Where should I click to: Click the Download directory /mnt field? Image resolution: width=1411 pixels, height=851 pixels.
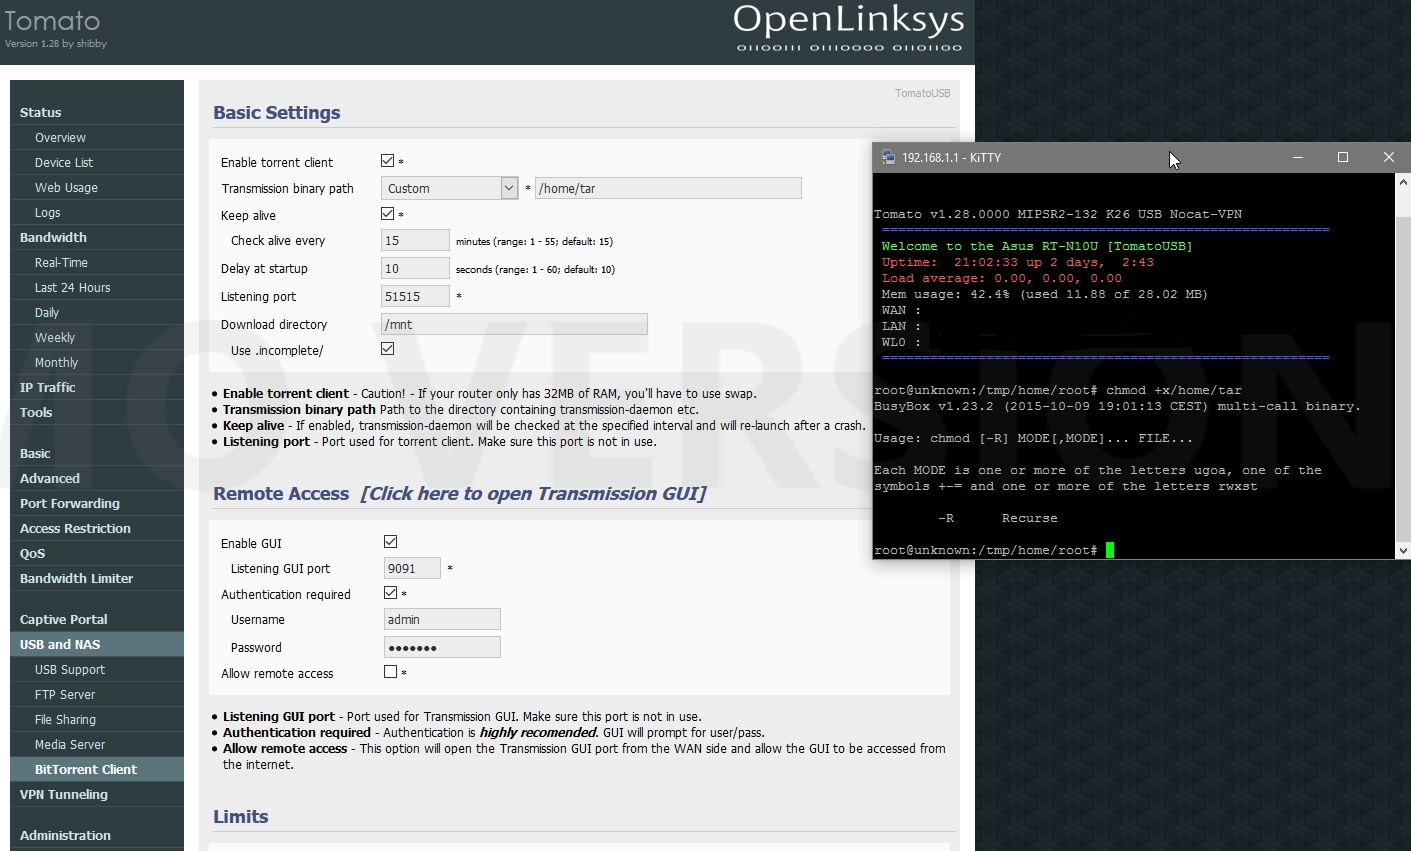[514, 324]
